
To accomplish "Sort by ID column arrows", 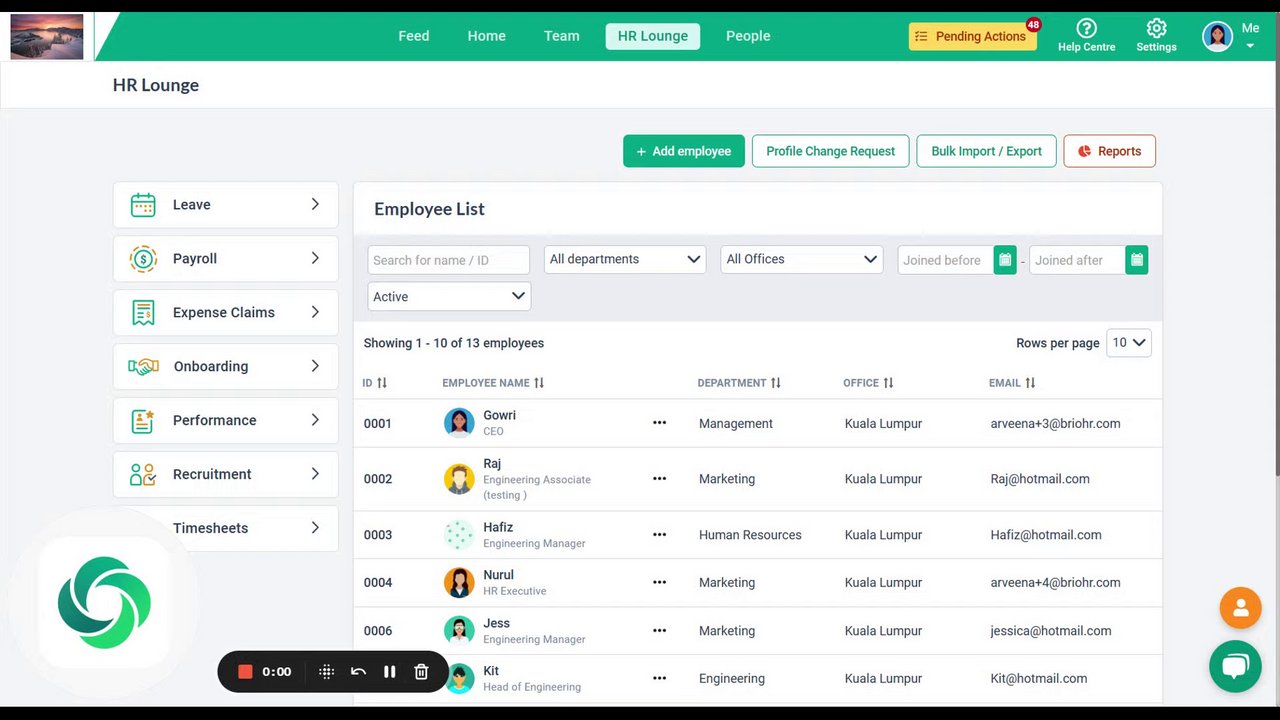I will click(x=381, y=383).
